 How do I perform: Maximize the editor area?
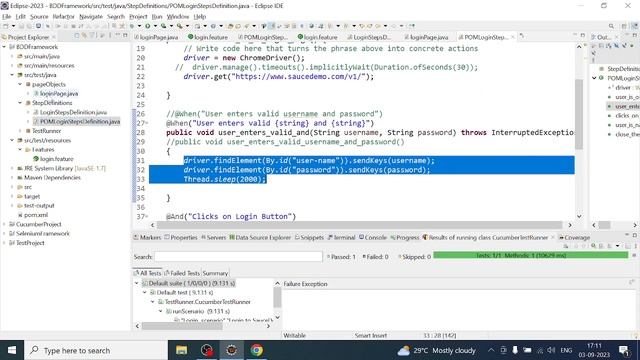tap(583, 36)
